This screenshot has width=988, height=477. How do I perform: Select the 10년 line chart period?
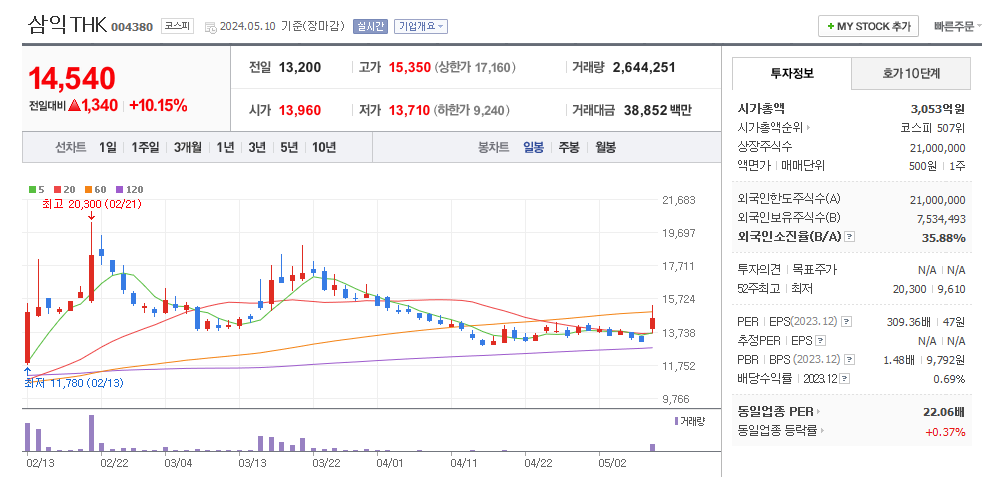[x=324, y=147]
